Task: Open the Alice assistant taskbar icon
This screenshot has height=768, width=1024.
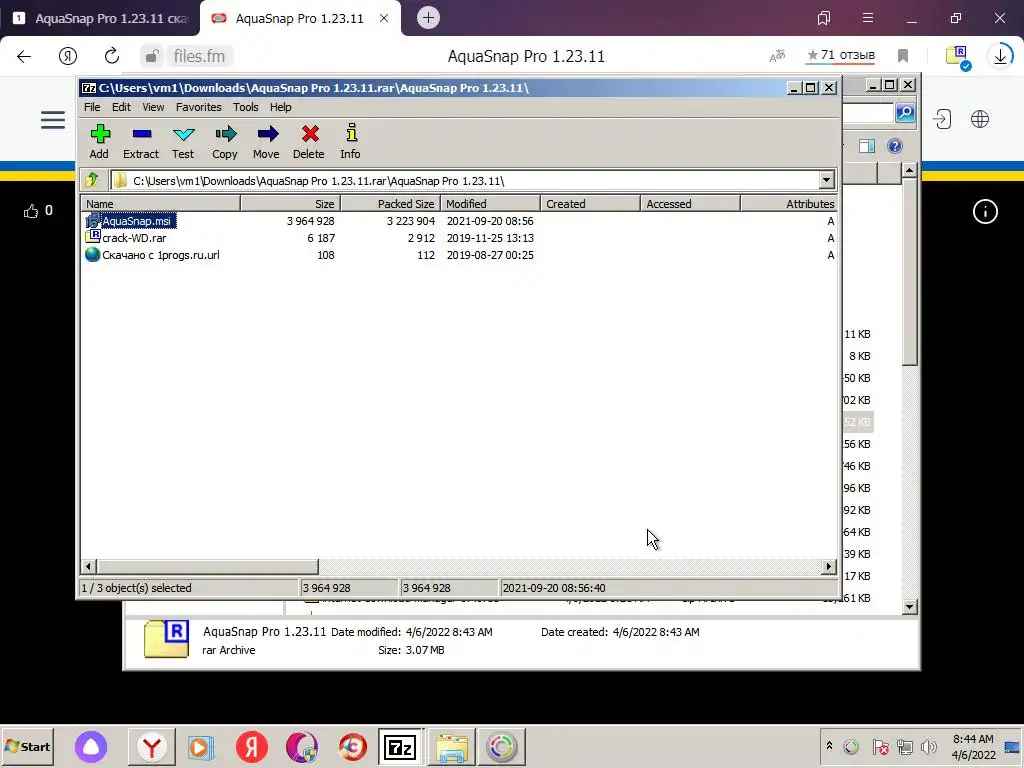Action: 91,746
